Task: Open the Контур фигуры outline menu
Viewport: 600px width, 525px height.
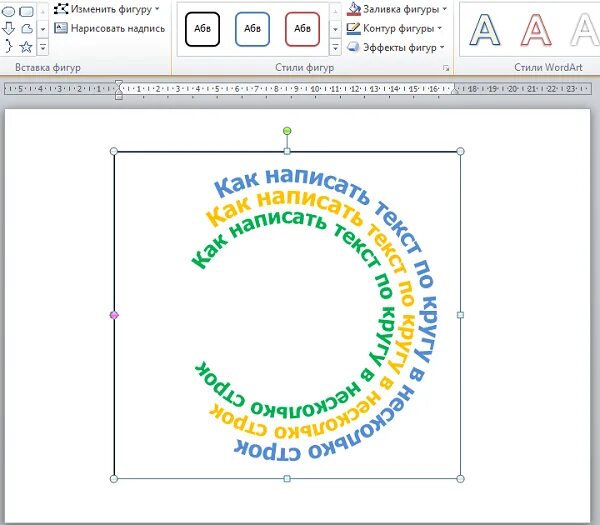Action: [x=395, y=28]
